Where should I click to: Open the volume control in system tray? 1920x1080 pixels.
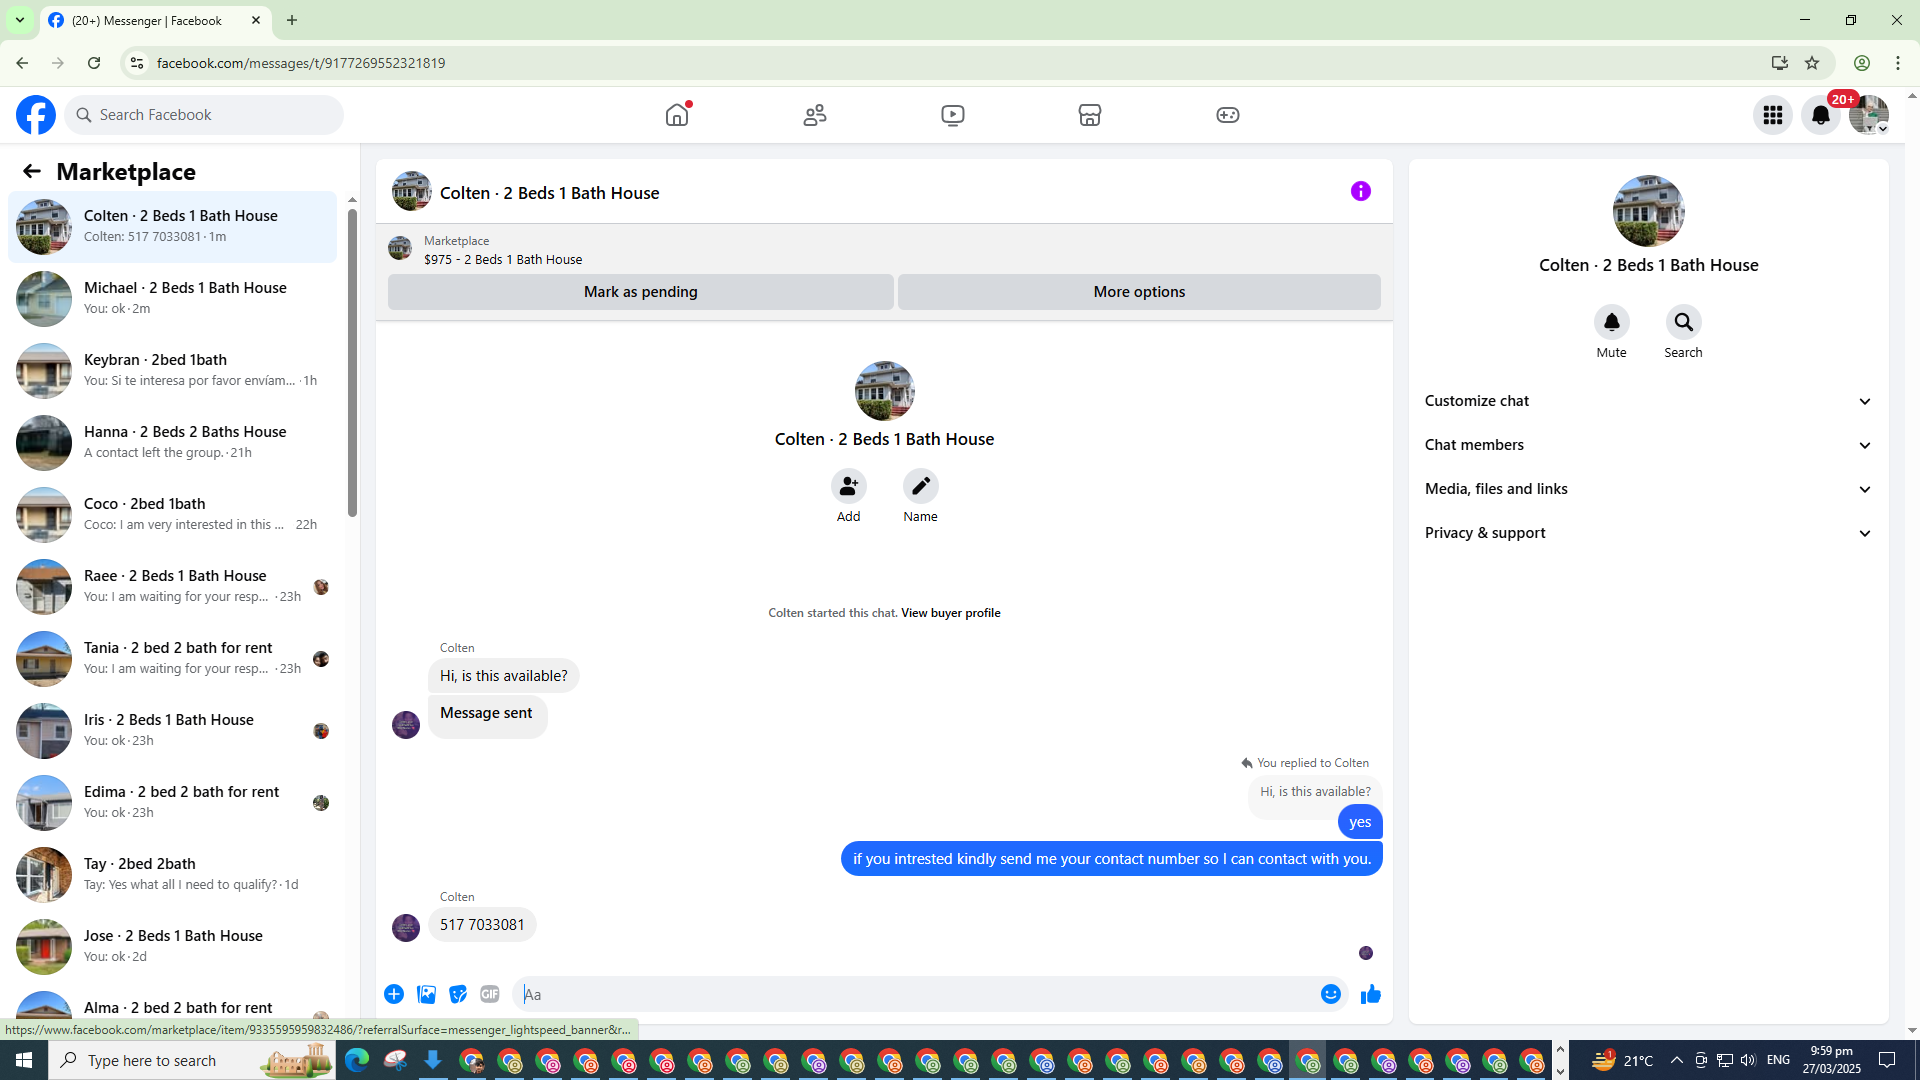[1748, 1060]
